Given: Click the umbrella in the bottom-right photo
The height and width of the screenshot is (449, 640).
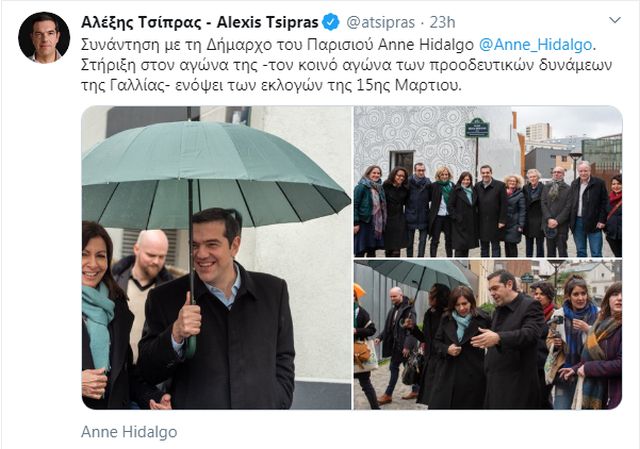Looking at the screenshot, I should tap(420, 273).
